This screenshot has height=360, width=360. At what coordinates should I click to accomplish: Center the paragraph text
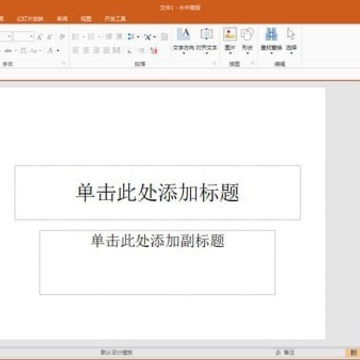pyautogui.click(x=86, y=51)
